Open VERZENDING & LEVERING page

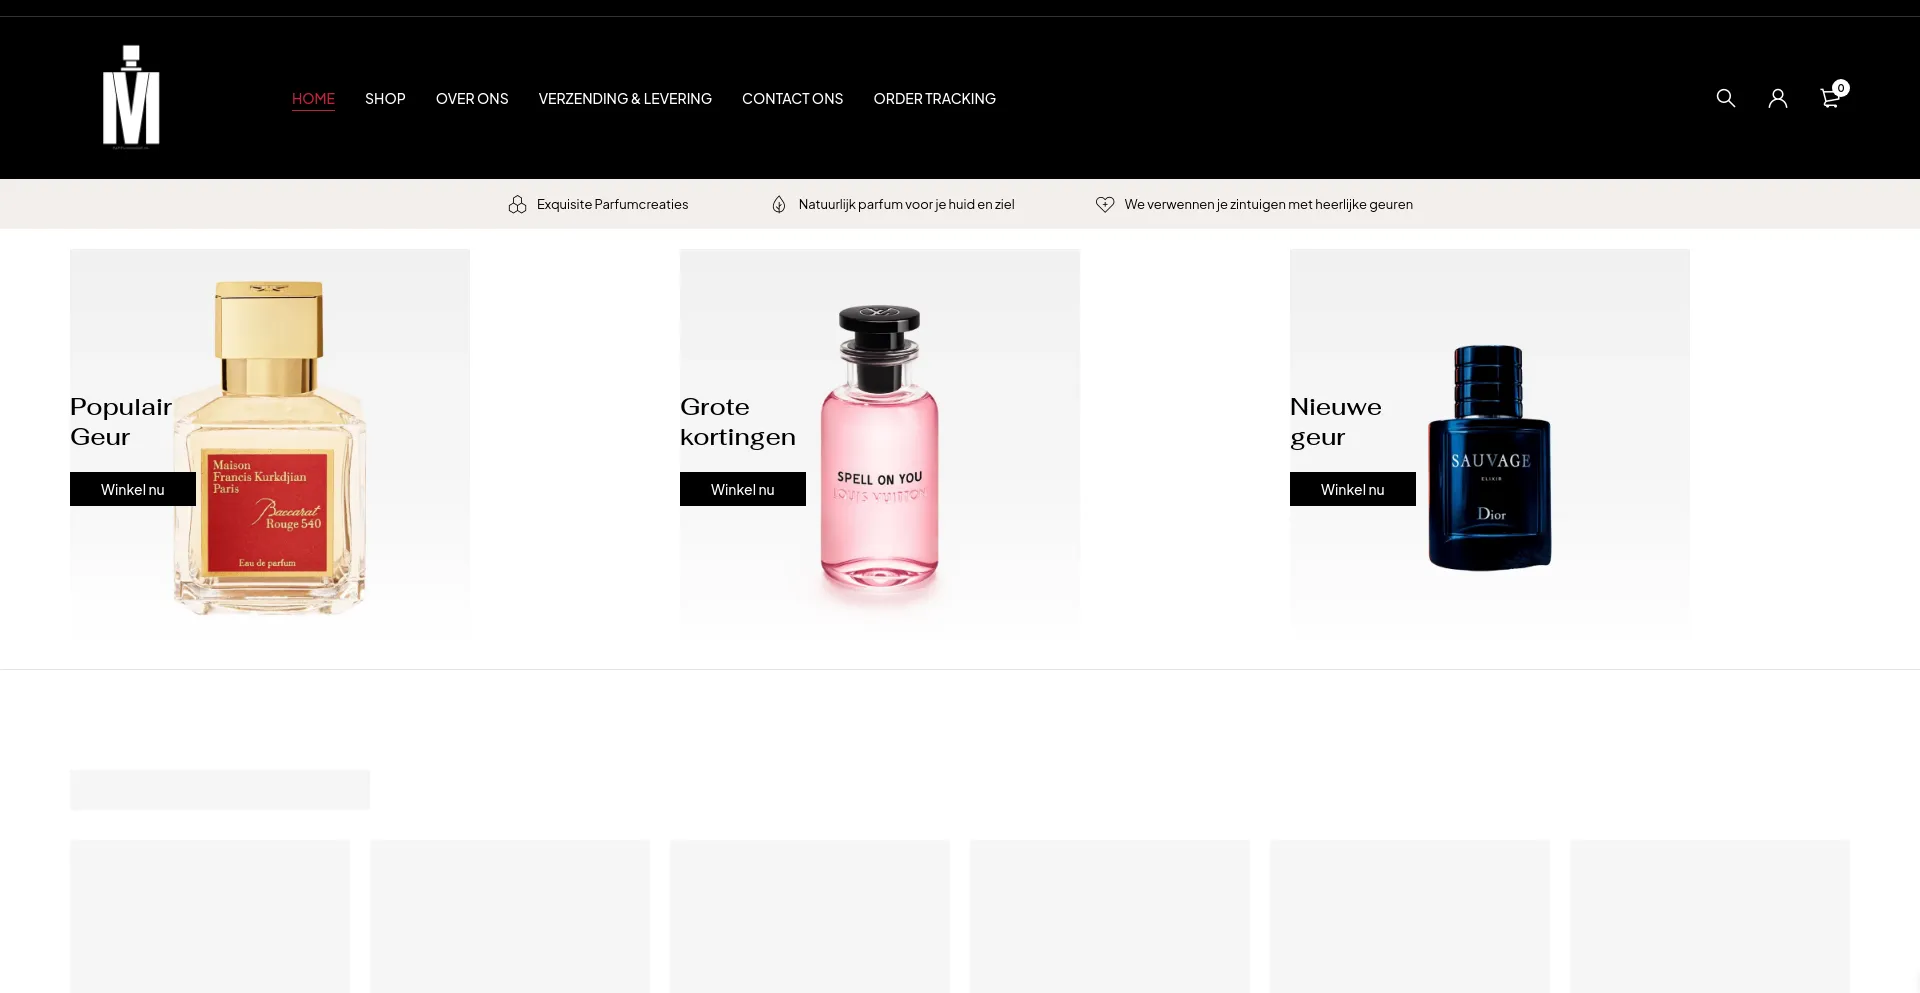tap(625, 98)
